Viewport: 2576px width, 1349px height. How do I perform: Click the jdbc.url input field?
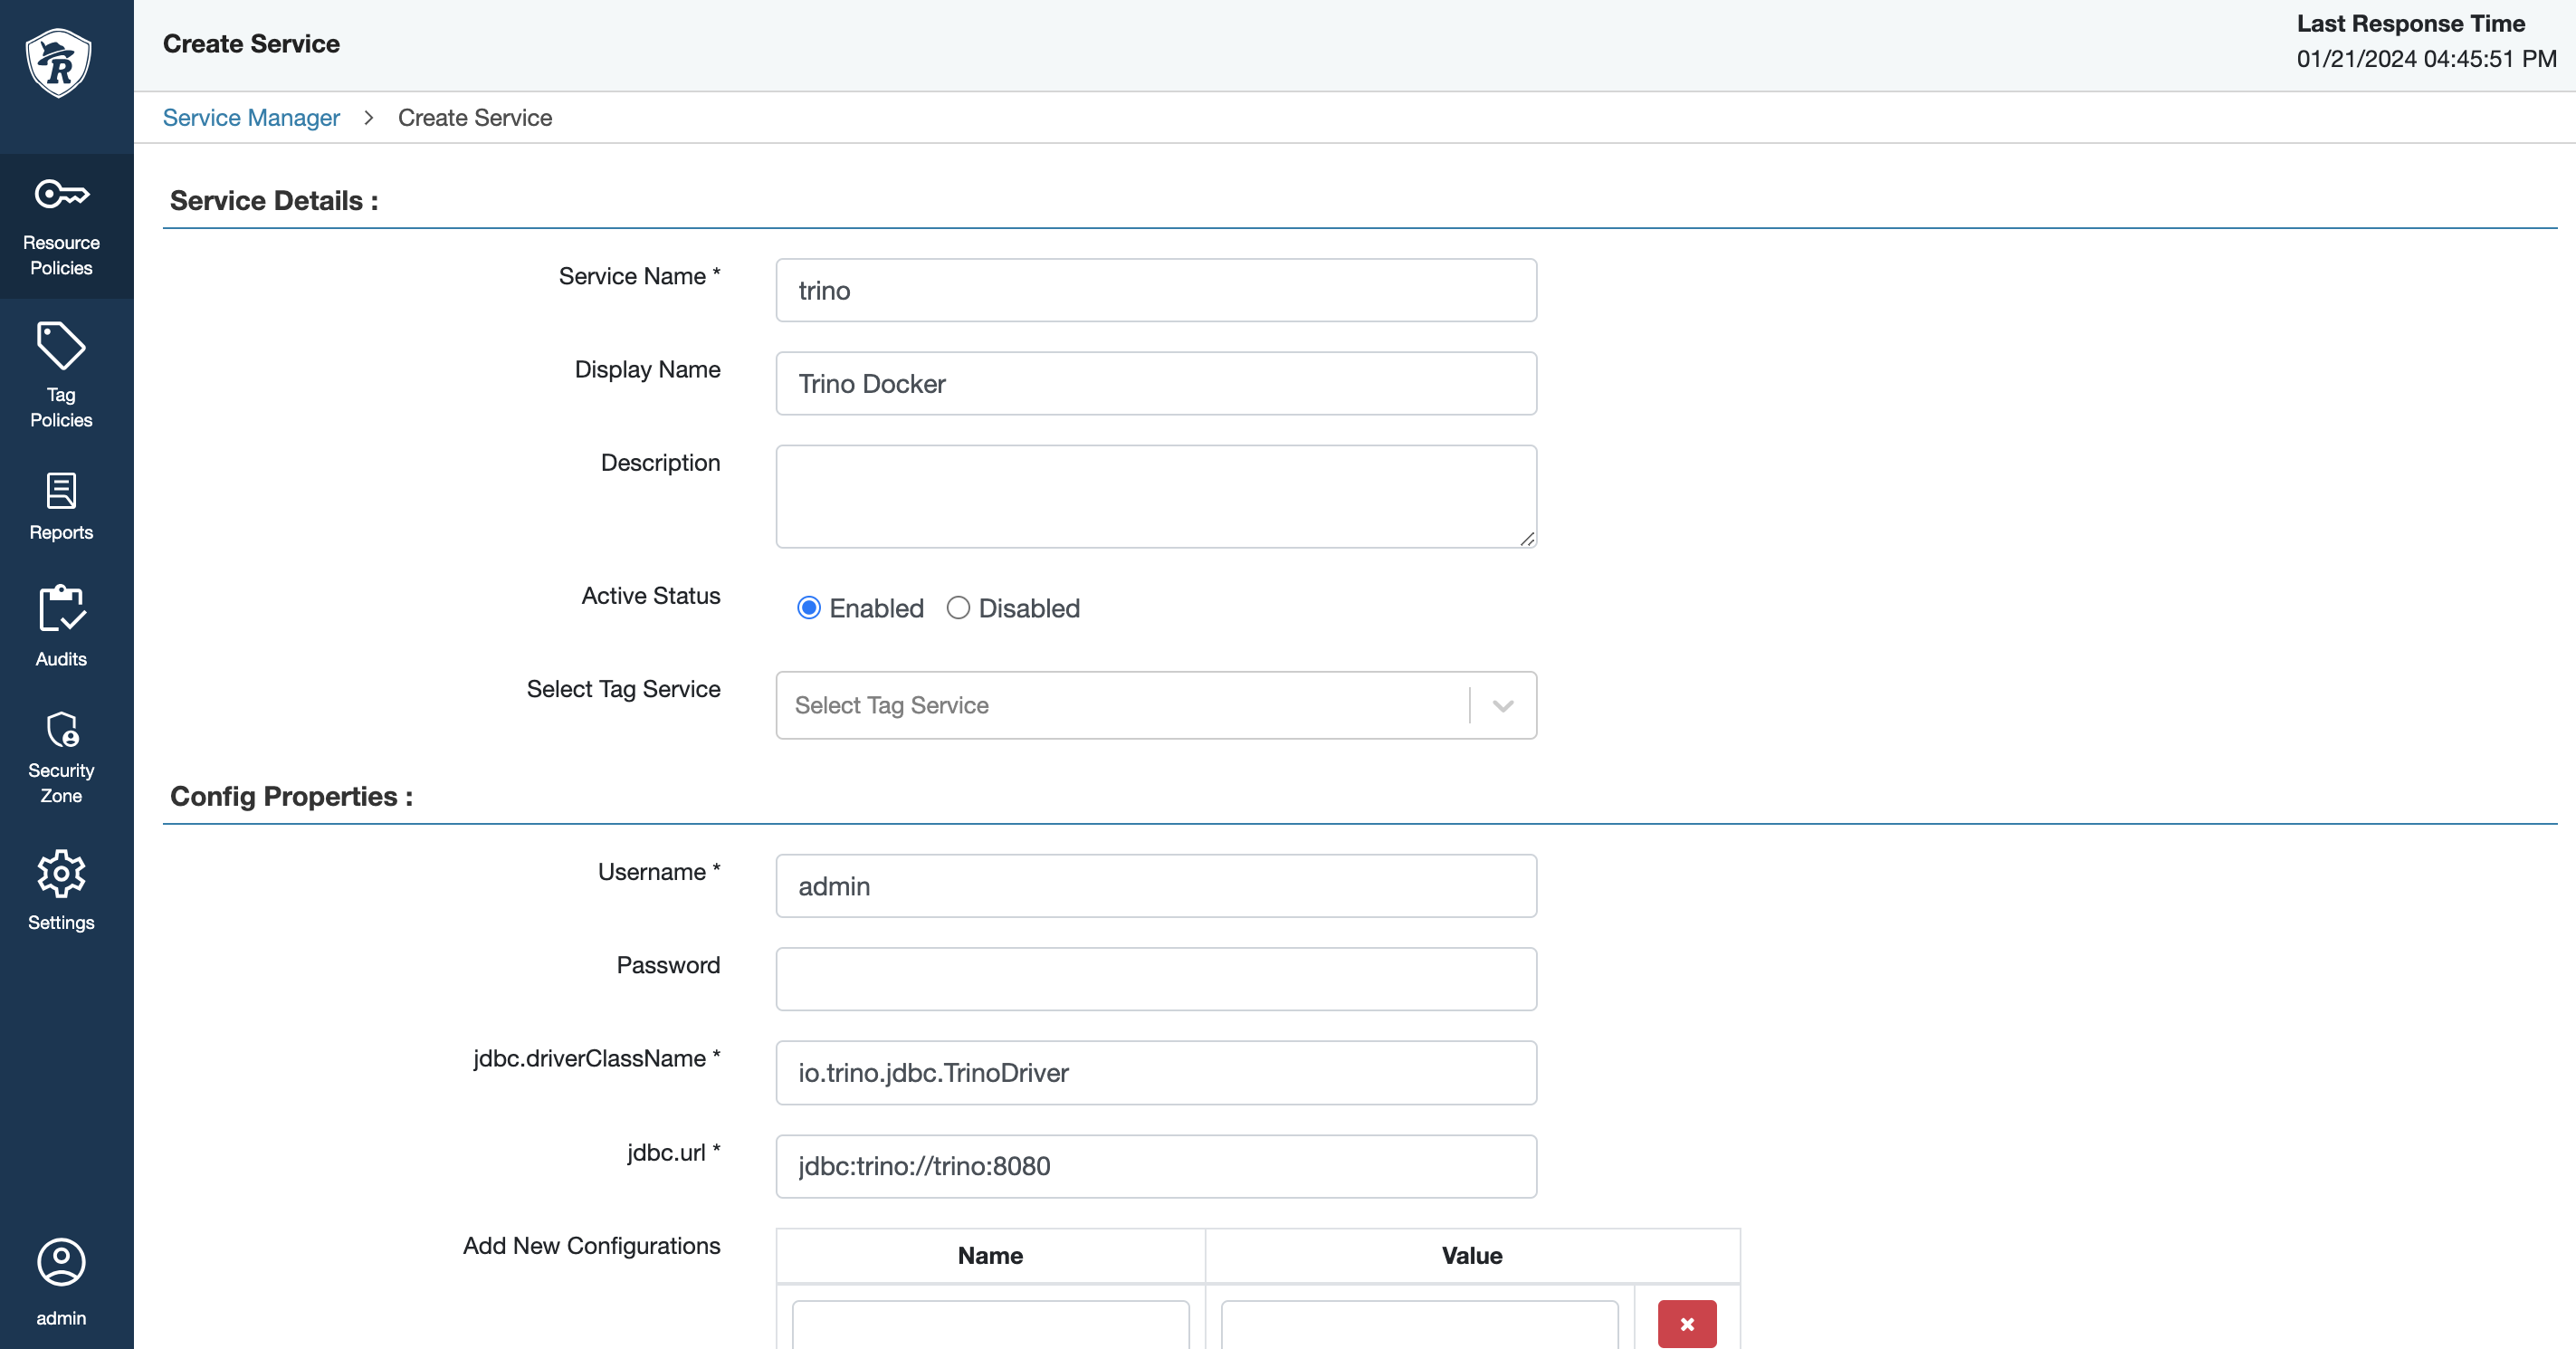pyautogui.click(x=1155, y=1166)
